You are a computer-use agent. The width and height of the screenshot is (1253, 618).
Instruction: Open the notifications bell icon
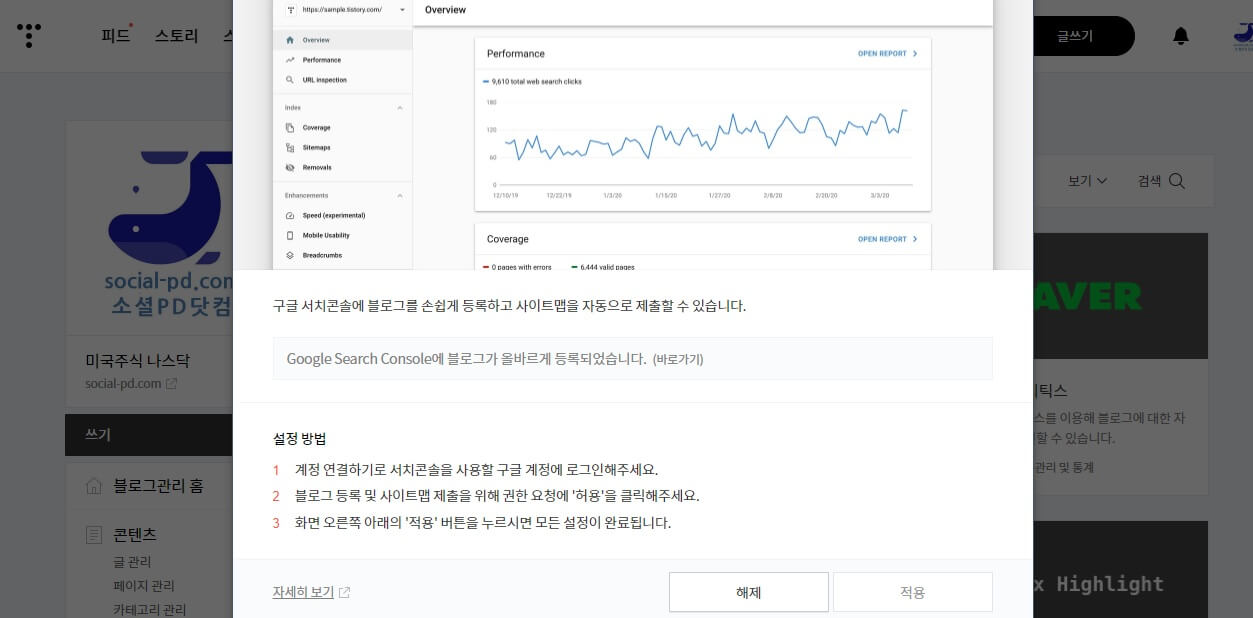point(1181,36)
